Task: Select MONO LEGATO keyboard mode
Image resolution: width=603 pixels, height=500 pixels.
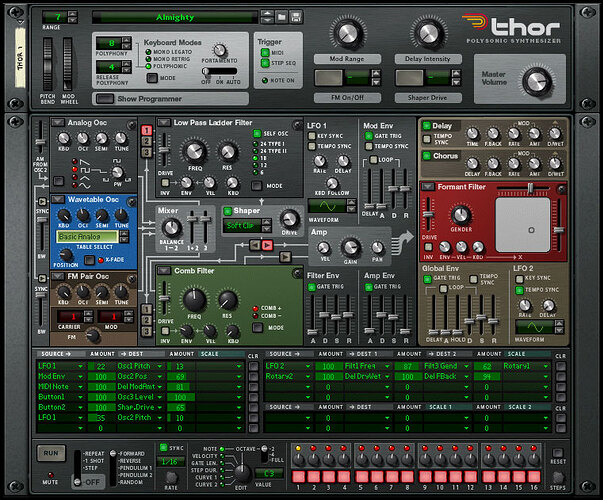Action: [148, 52]
